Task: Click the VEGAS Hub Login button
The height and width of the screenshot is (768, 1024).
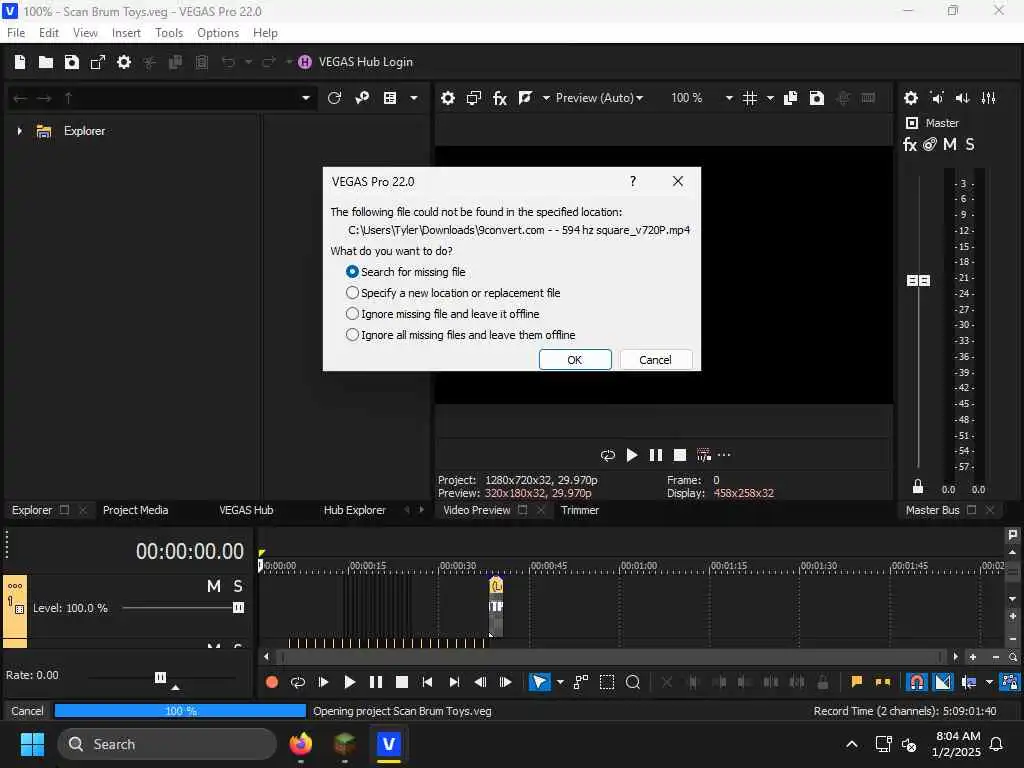Action: tap(355, 62)
